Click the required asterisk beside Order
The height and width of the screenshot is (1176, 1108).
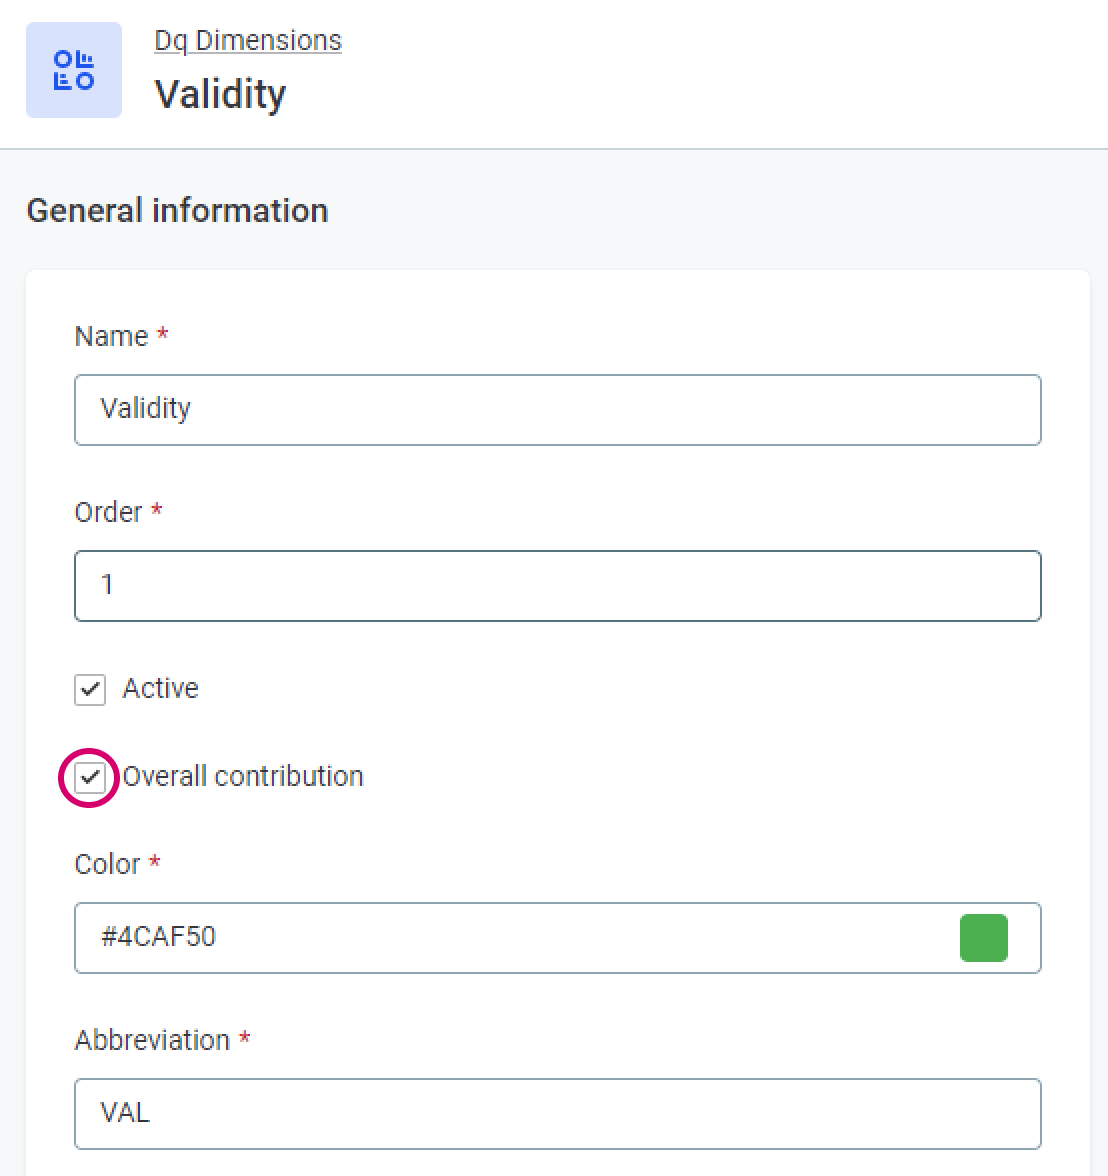[156, 510]
